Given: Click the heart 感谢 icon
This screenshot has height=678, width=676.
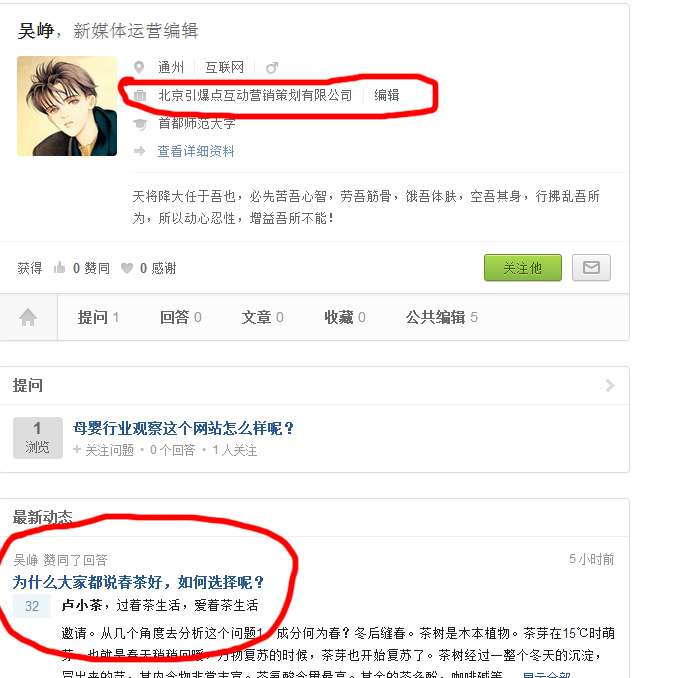Looking at the screenshot, I should (127, 269).
